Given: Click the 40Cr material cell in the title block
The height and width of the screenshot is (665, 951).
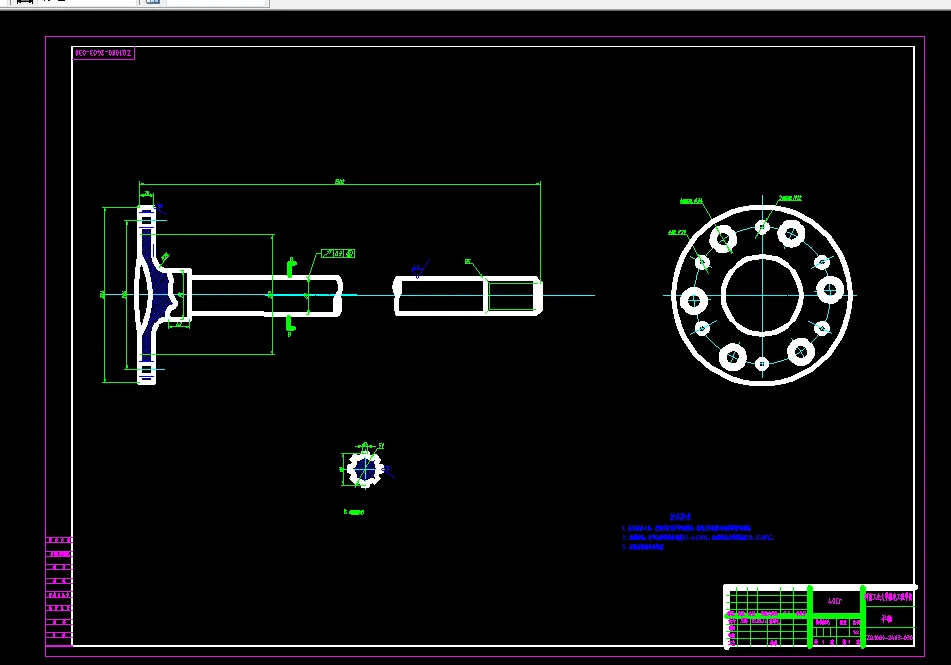Looking at the screenshot, I should 835,601.
